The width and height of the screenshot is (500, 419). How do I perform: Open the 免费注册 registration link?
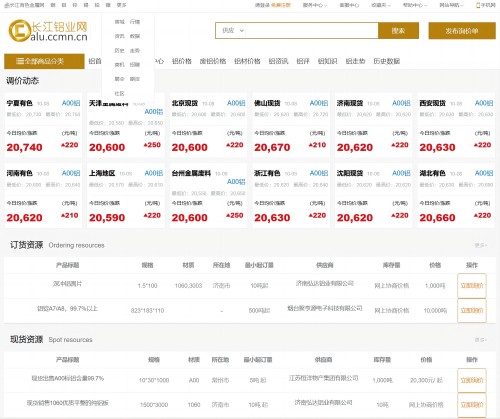[x=281, y=5]
